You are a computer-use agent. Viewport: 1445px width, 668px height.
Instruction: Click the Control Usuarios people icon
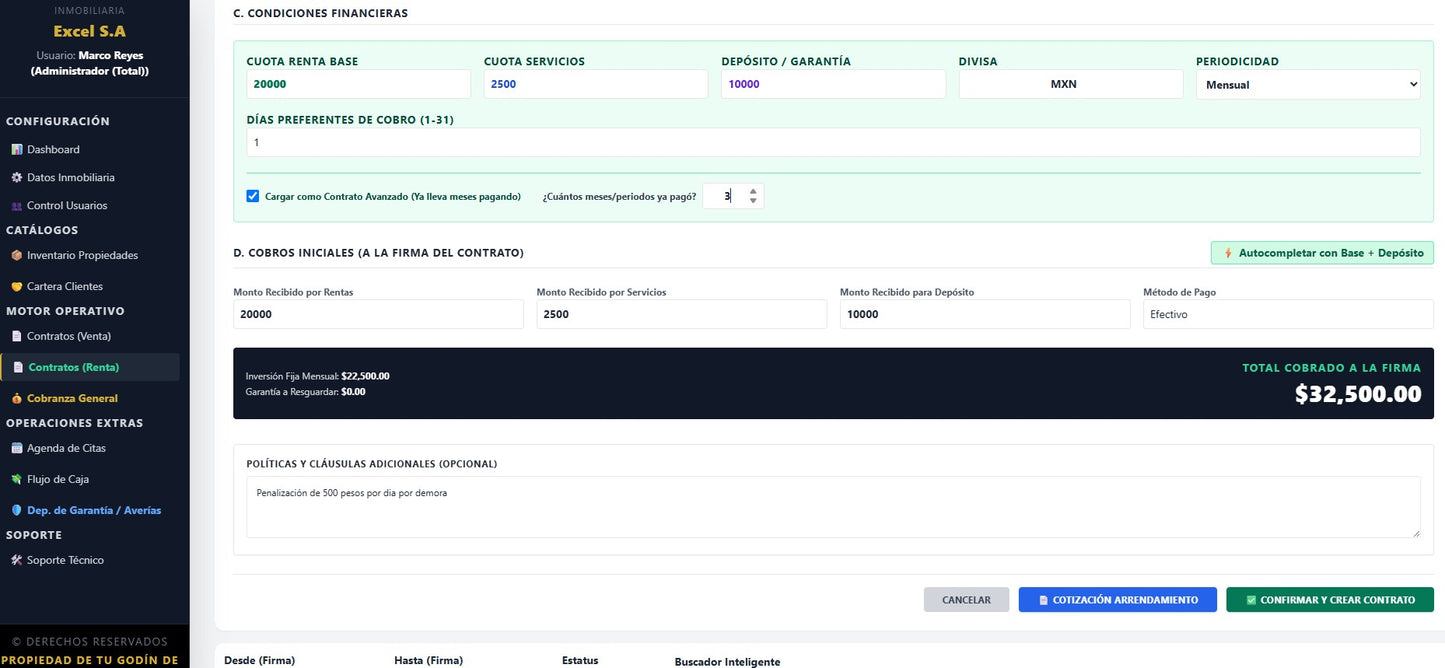coord(16,206)
